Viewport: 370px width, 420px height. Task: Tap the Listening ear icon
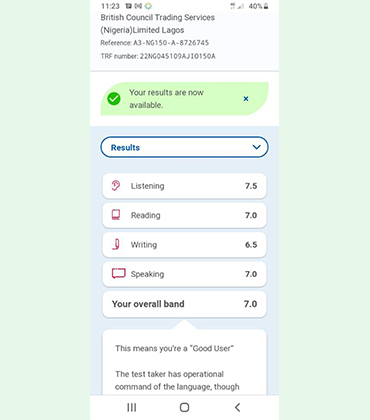116,186
